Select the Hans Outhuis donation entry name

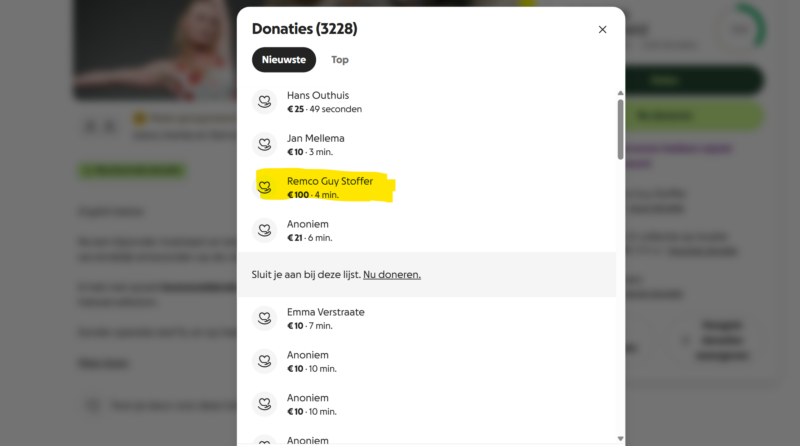click(318, 95)
